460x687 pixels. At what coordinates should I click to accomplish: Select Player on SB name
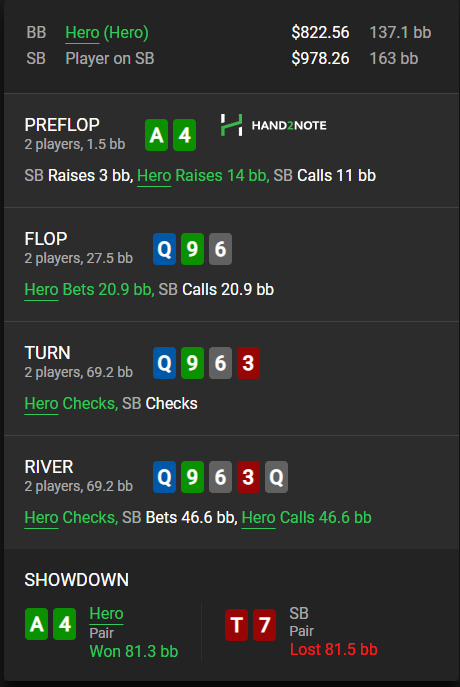(110, 58)
